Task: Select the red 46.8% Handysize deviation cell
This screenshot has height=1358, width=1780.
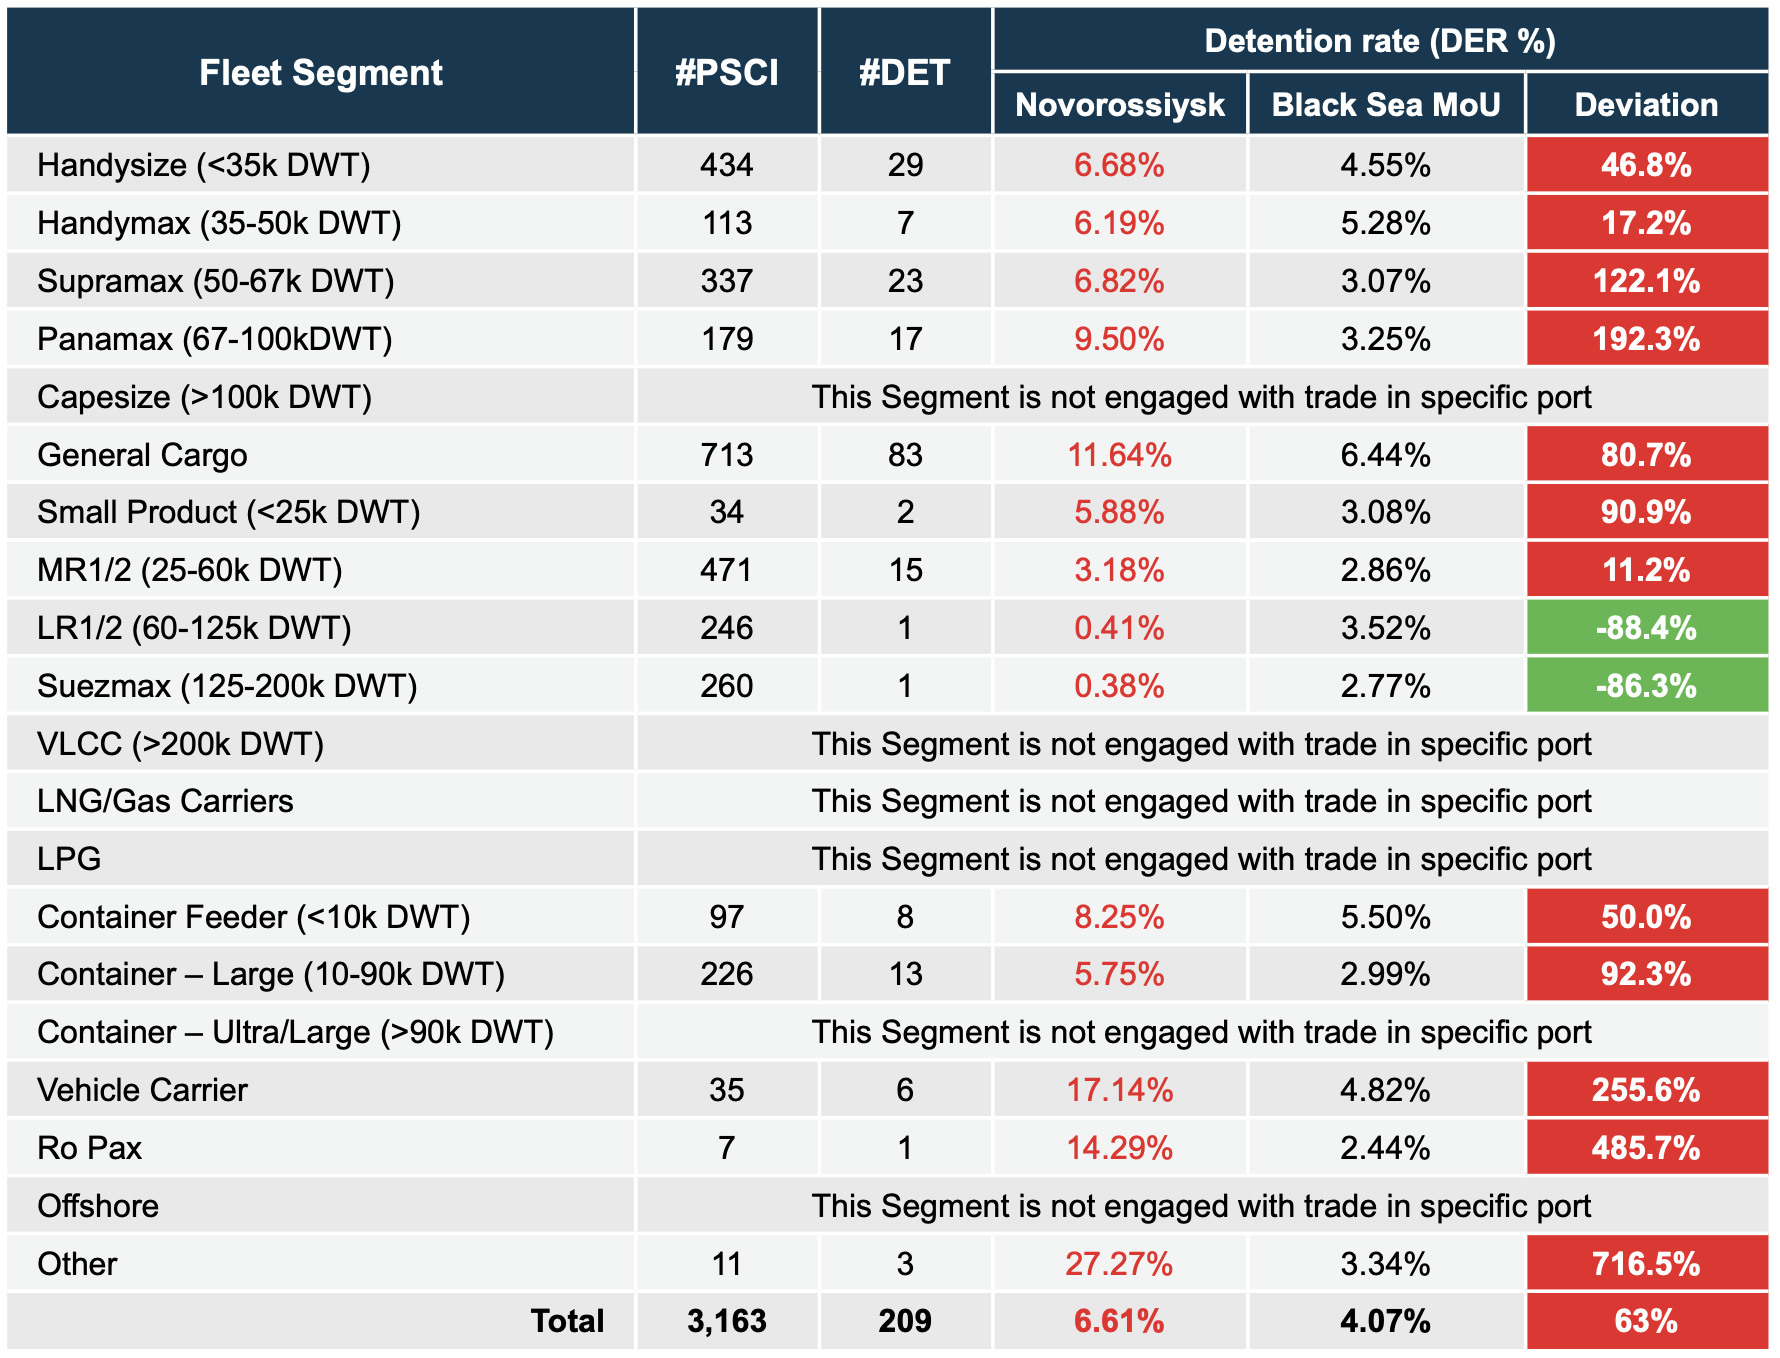Action: (1646, 165)
